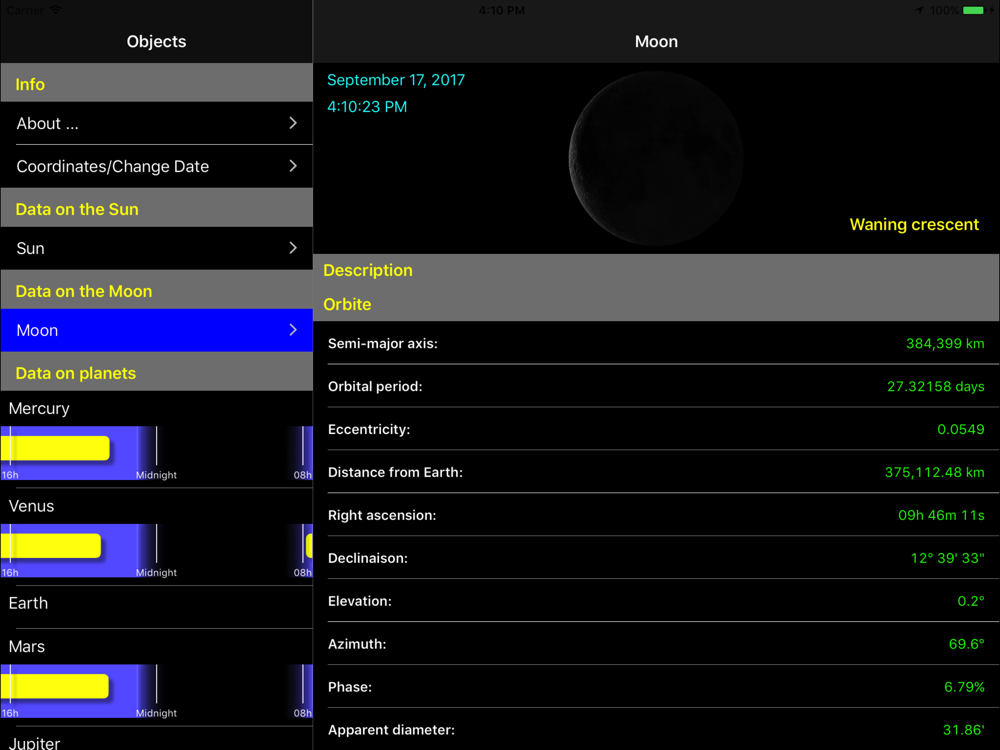Image resolution: width=1000 pixels, height=750 pixels.
Task: Tap chevron next to Sun
Action: point(293,247)
